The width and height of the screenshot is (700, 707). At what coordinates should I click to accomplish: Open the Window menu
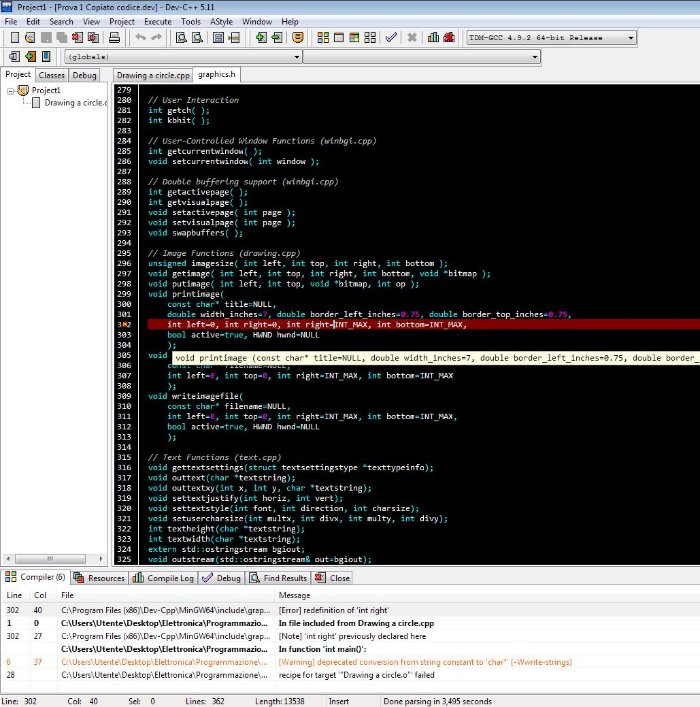(x=257, y=22)
